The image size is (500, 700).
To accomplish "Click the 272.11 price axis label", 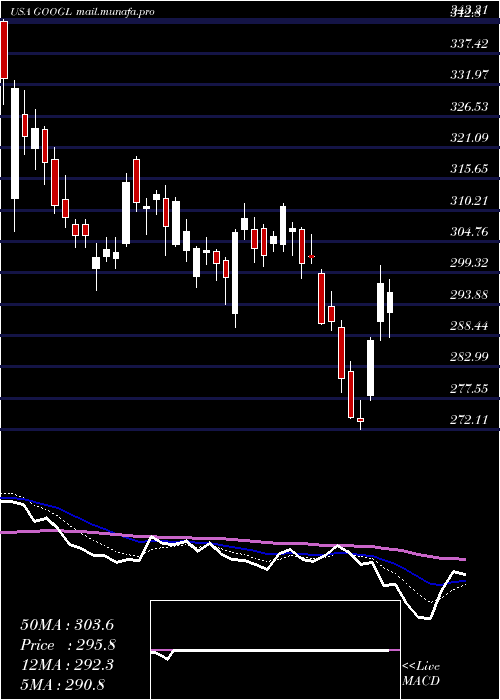I will pyautogui.click(x=469, y=421).
